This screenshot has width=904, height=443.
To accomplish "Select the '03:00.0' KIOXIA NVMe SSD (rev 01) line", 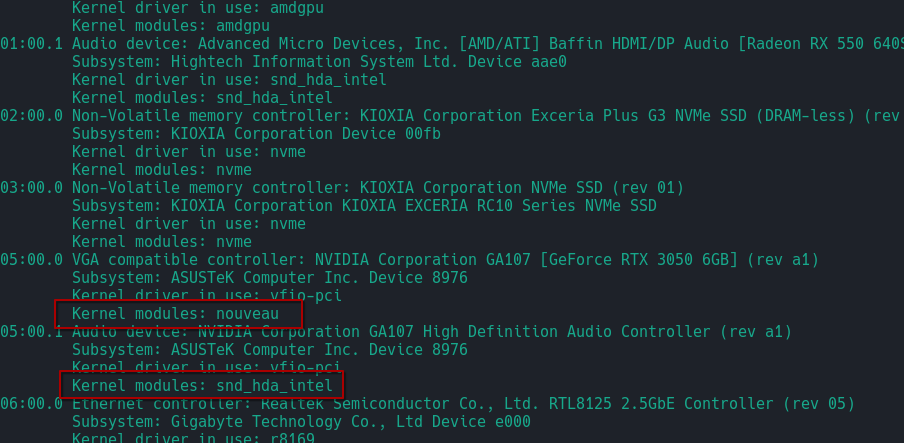I will click(x=342, y=187).
